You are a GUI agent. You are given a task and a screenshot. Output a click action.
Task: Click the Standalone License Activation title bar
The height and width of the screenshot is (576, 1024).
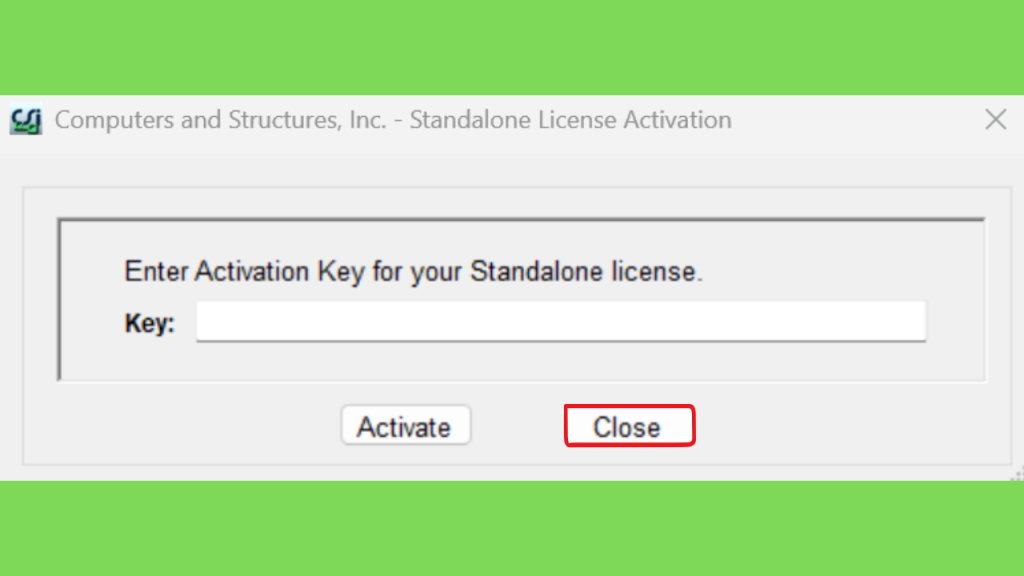[x=512, y=120]
